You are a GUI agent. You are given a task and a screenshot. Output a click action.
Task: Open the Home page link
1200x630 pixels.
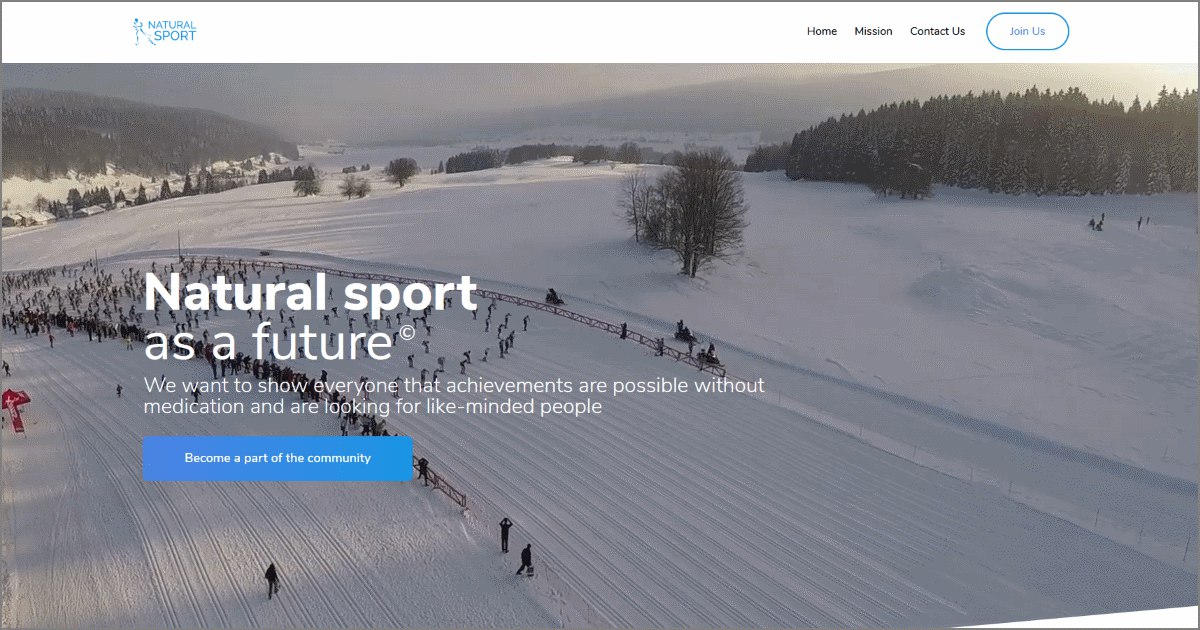(x=822, y=31)
